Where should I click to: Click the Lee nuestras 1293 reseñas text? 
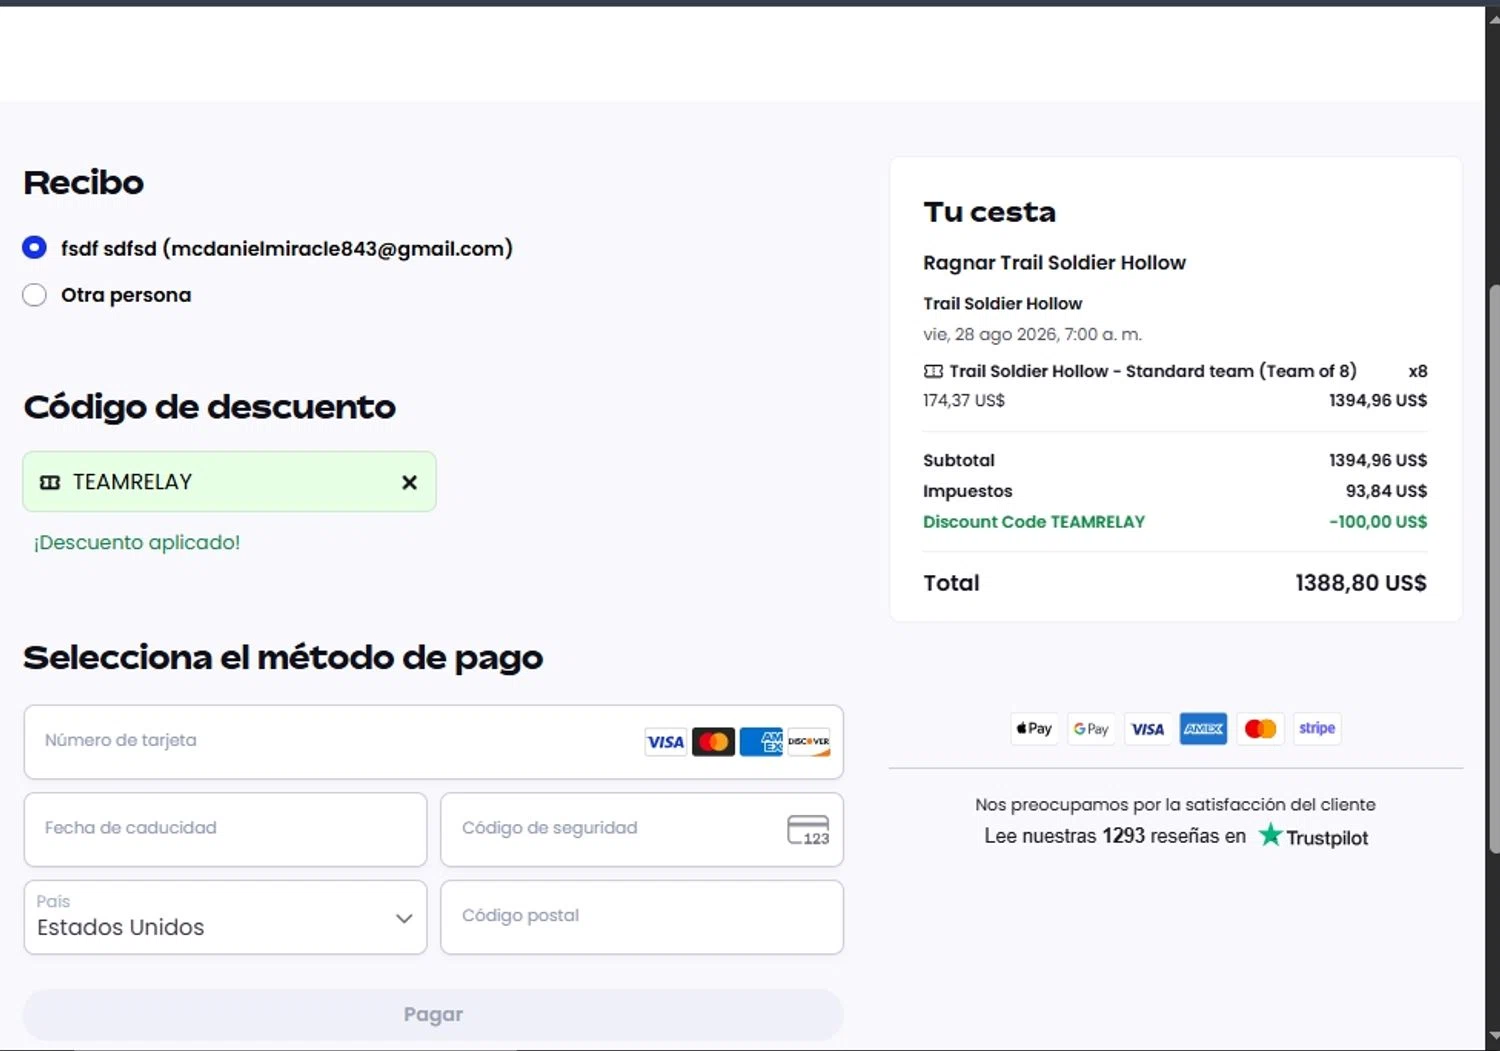[1115, 836]
